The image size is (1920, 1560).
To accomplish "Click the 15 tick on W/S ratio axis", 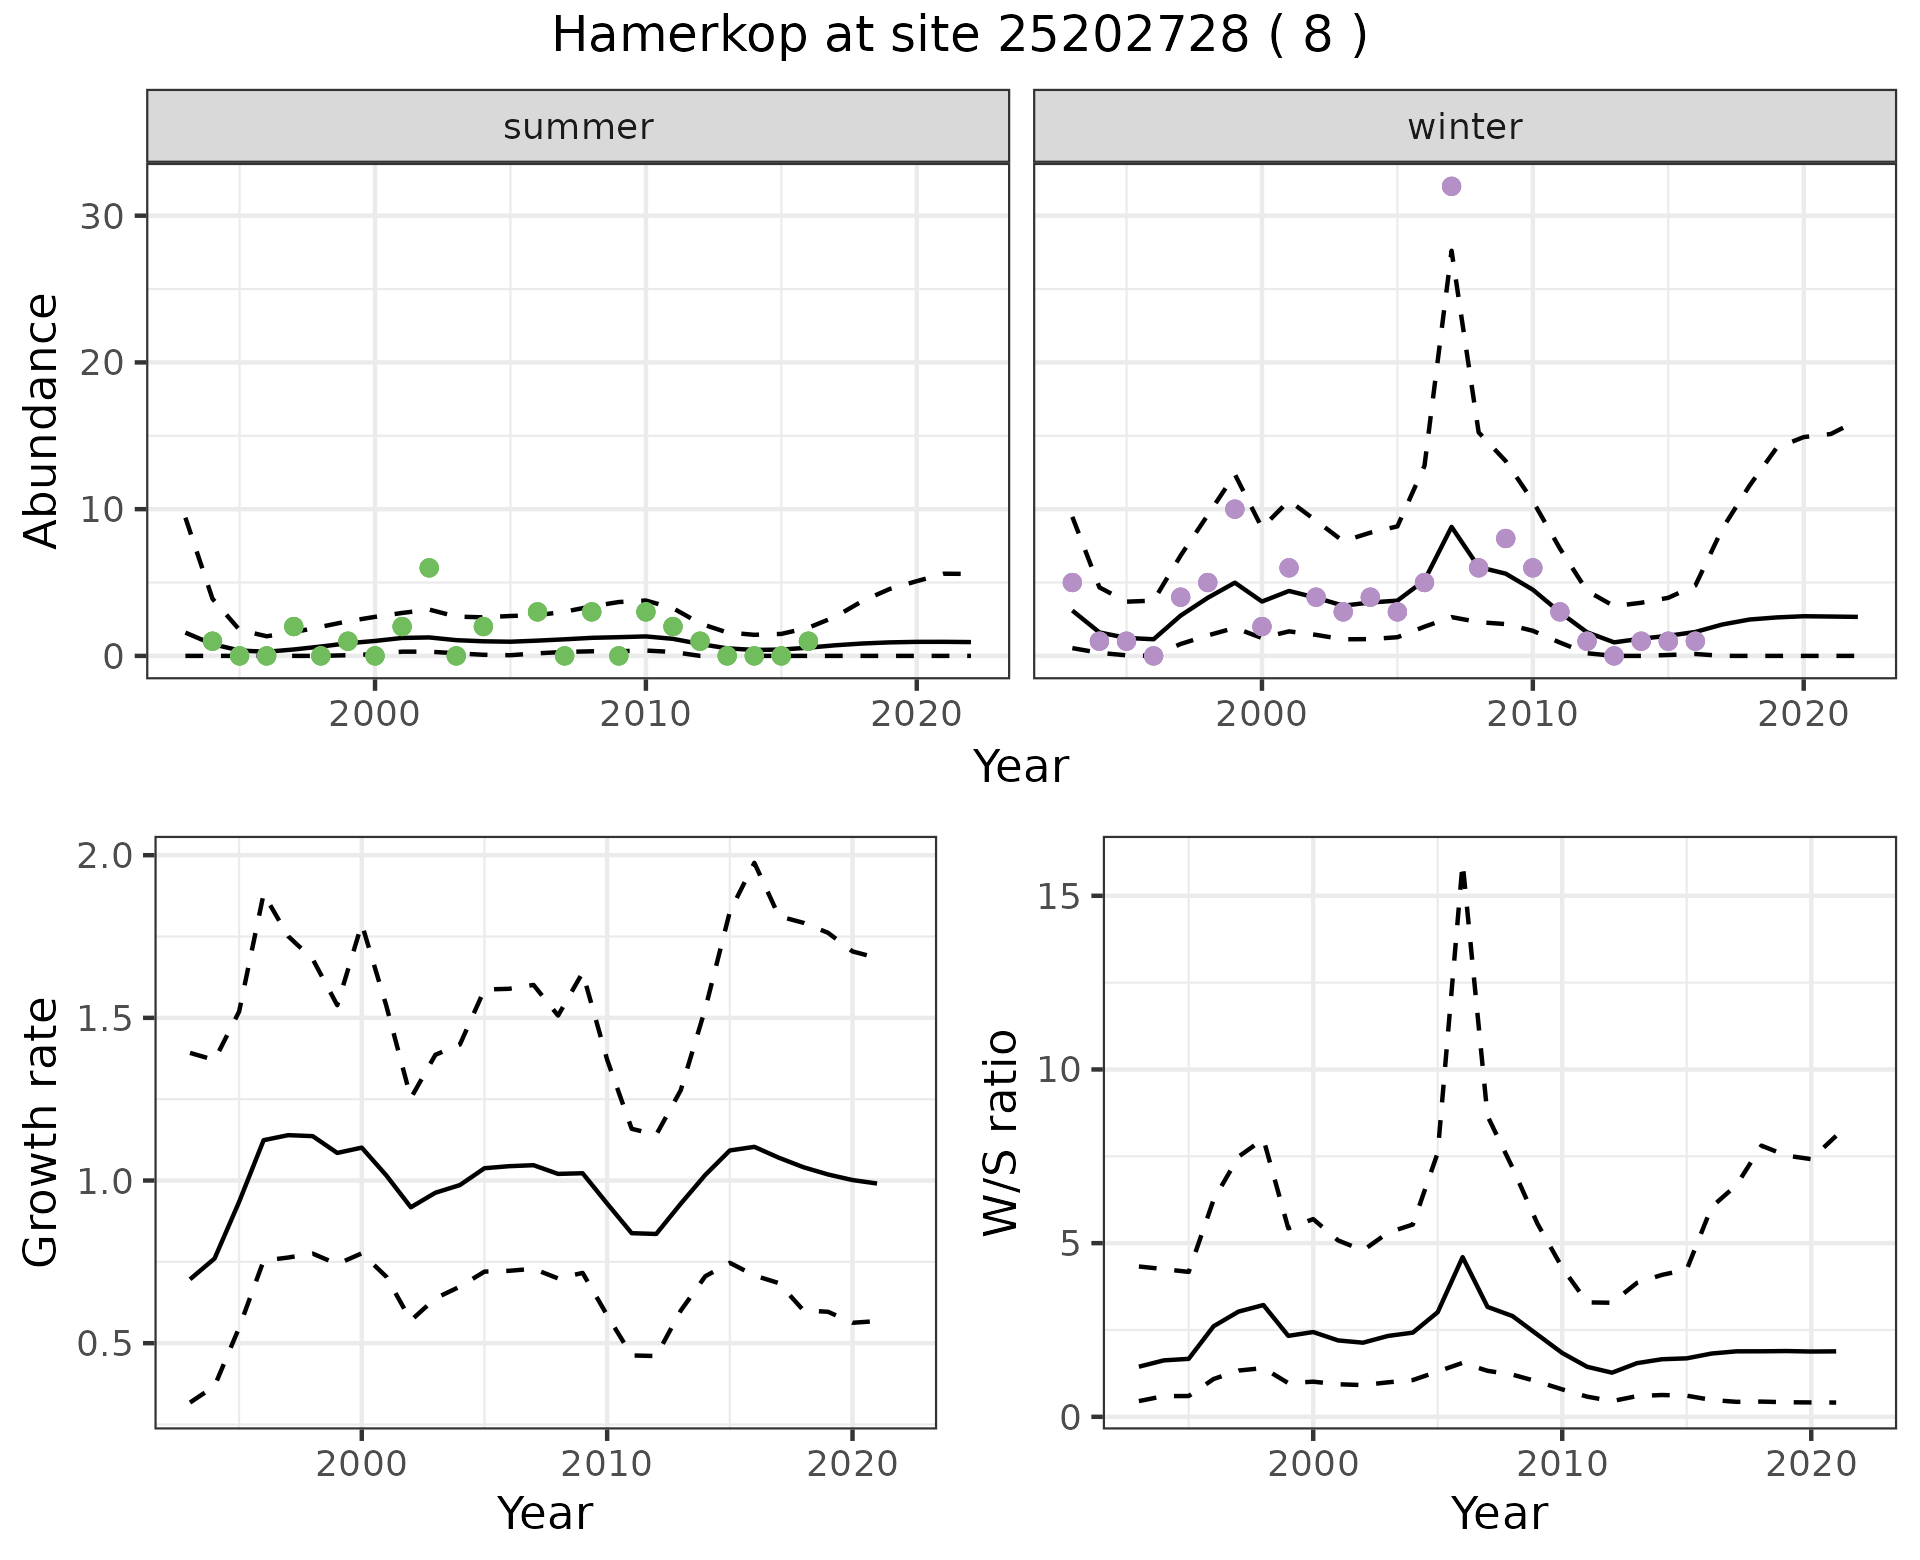I will pos(1059,896).
